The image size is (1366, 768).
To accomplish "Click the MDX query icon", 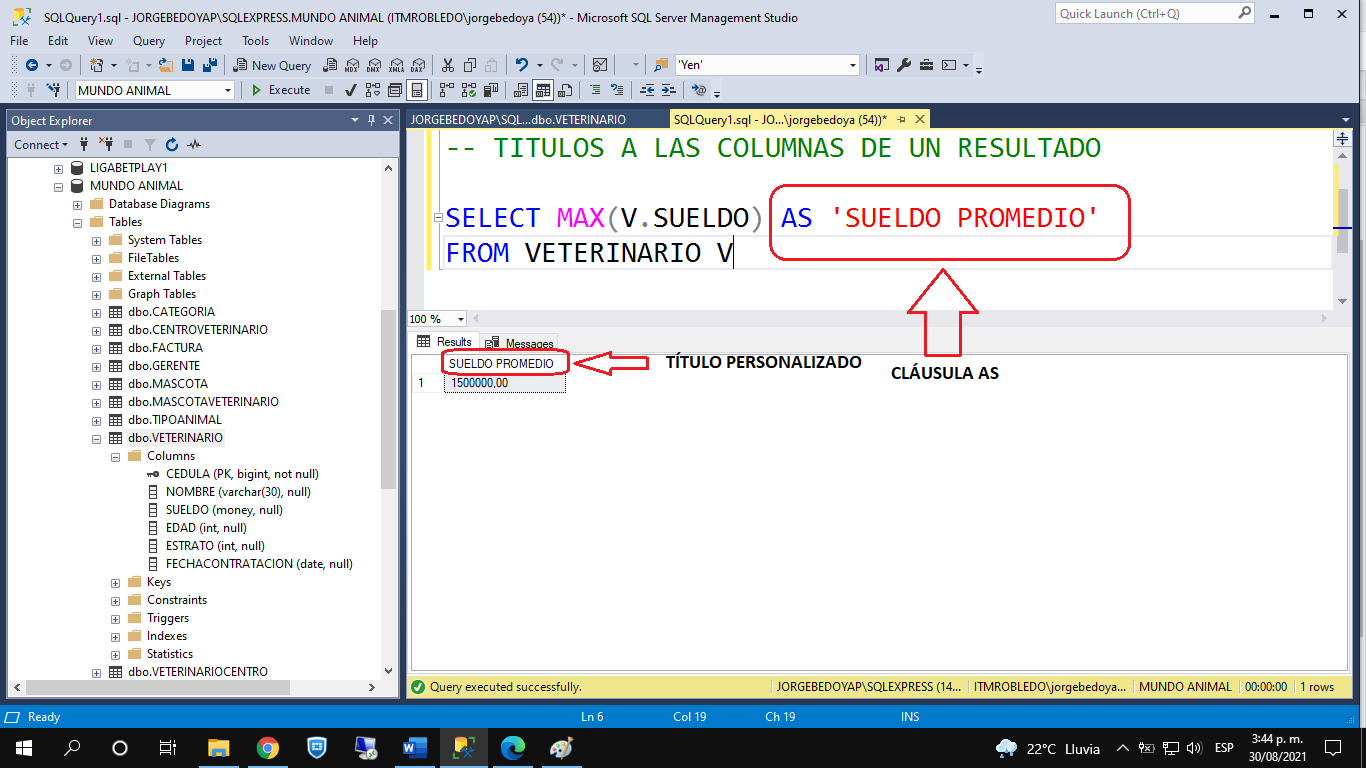I will tap(351, 65).
